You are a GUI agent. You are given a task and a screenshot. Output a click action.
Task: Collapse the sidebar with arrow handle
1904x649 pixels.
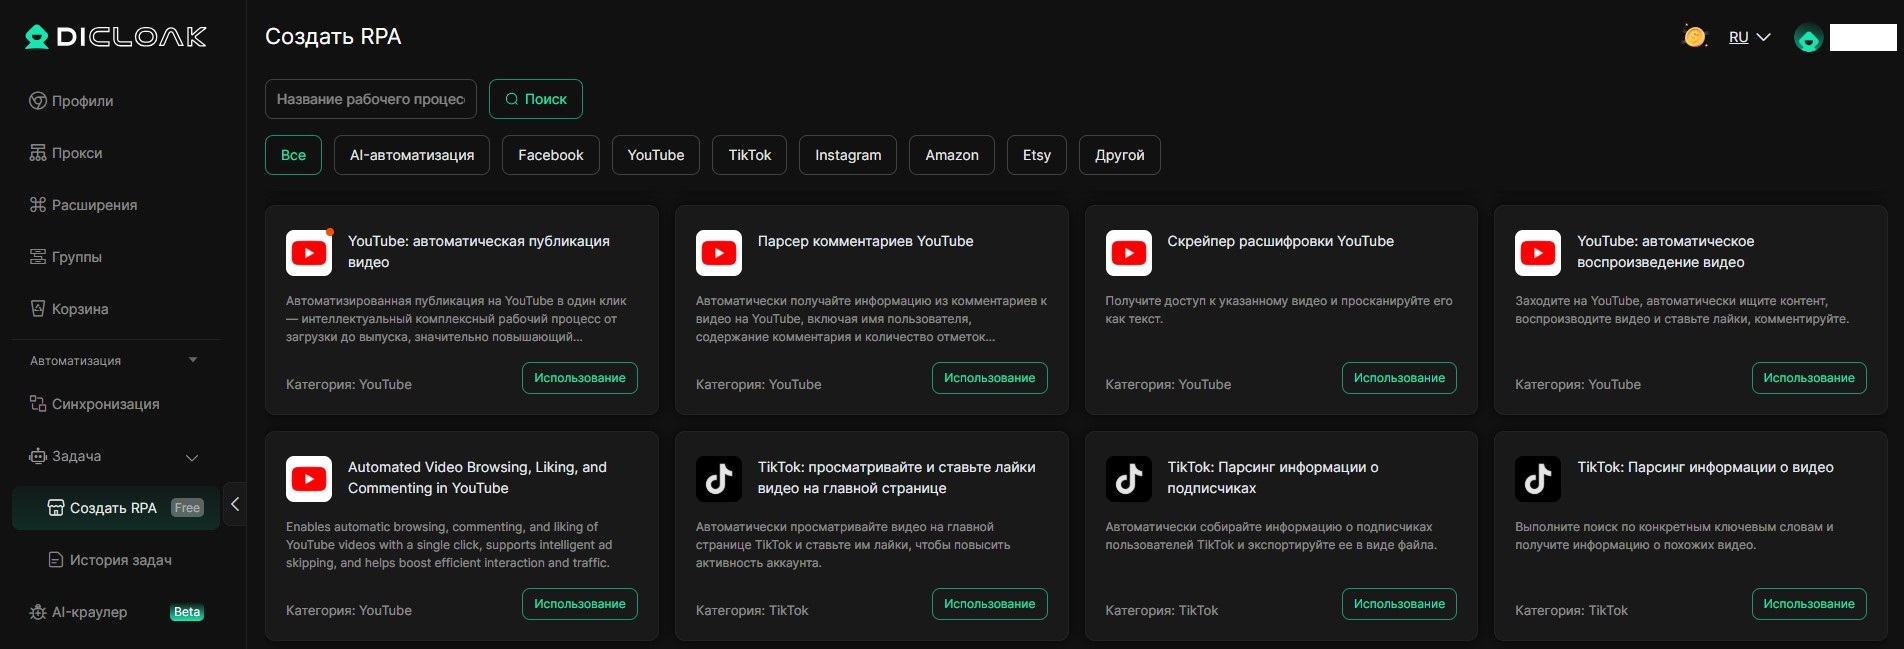235,504
